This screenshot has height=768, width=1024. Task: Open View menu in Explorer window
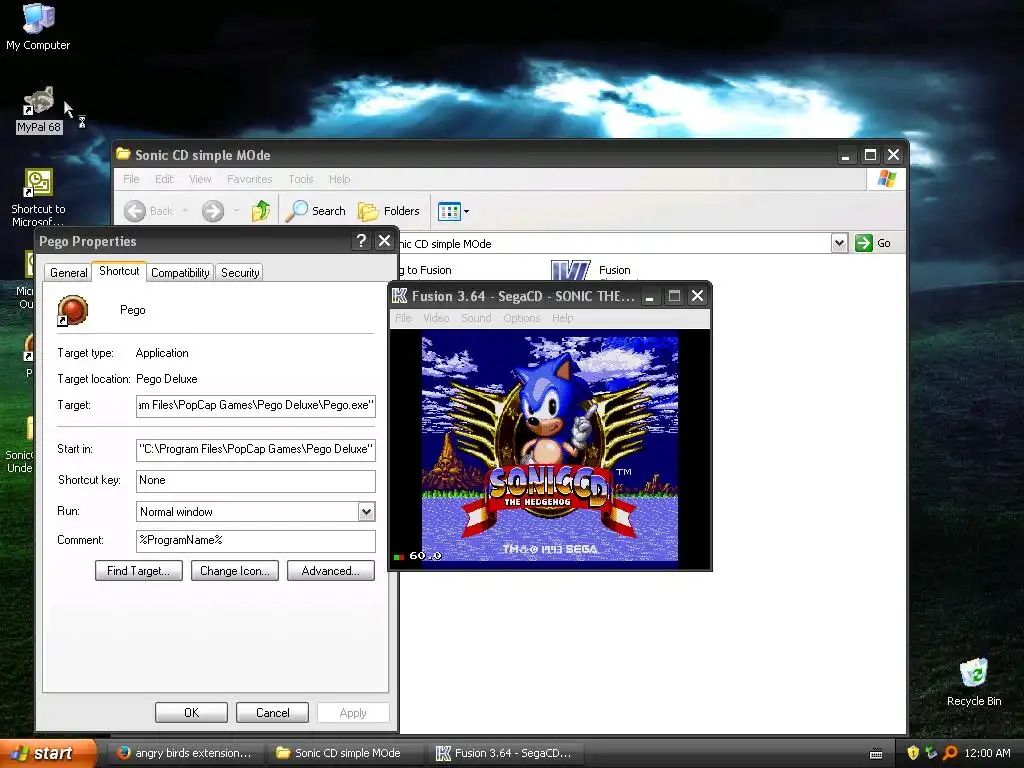pyautogui.click(x=200, y=179)
